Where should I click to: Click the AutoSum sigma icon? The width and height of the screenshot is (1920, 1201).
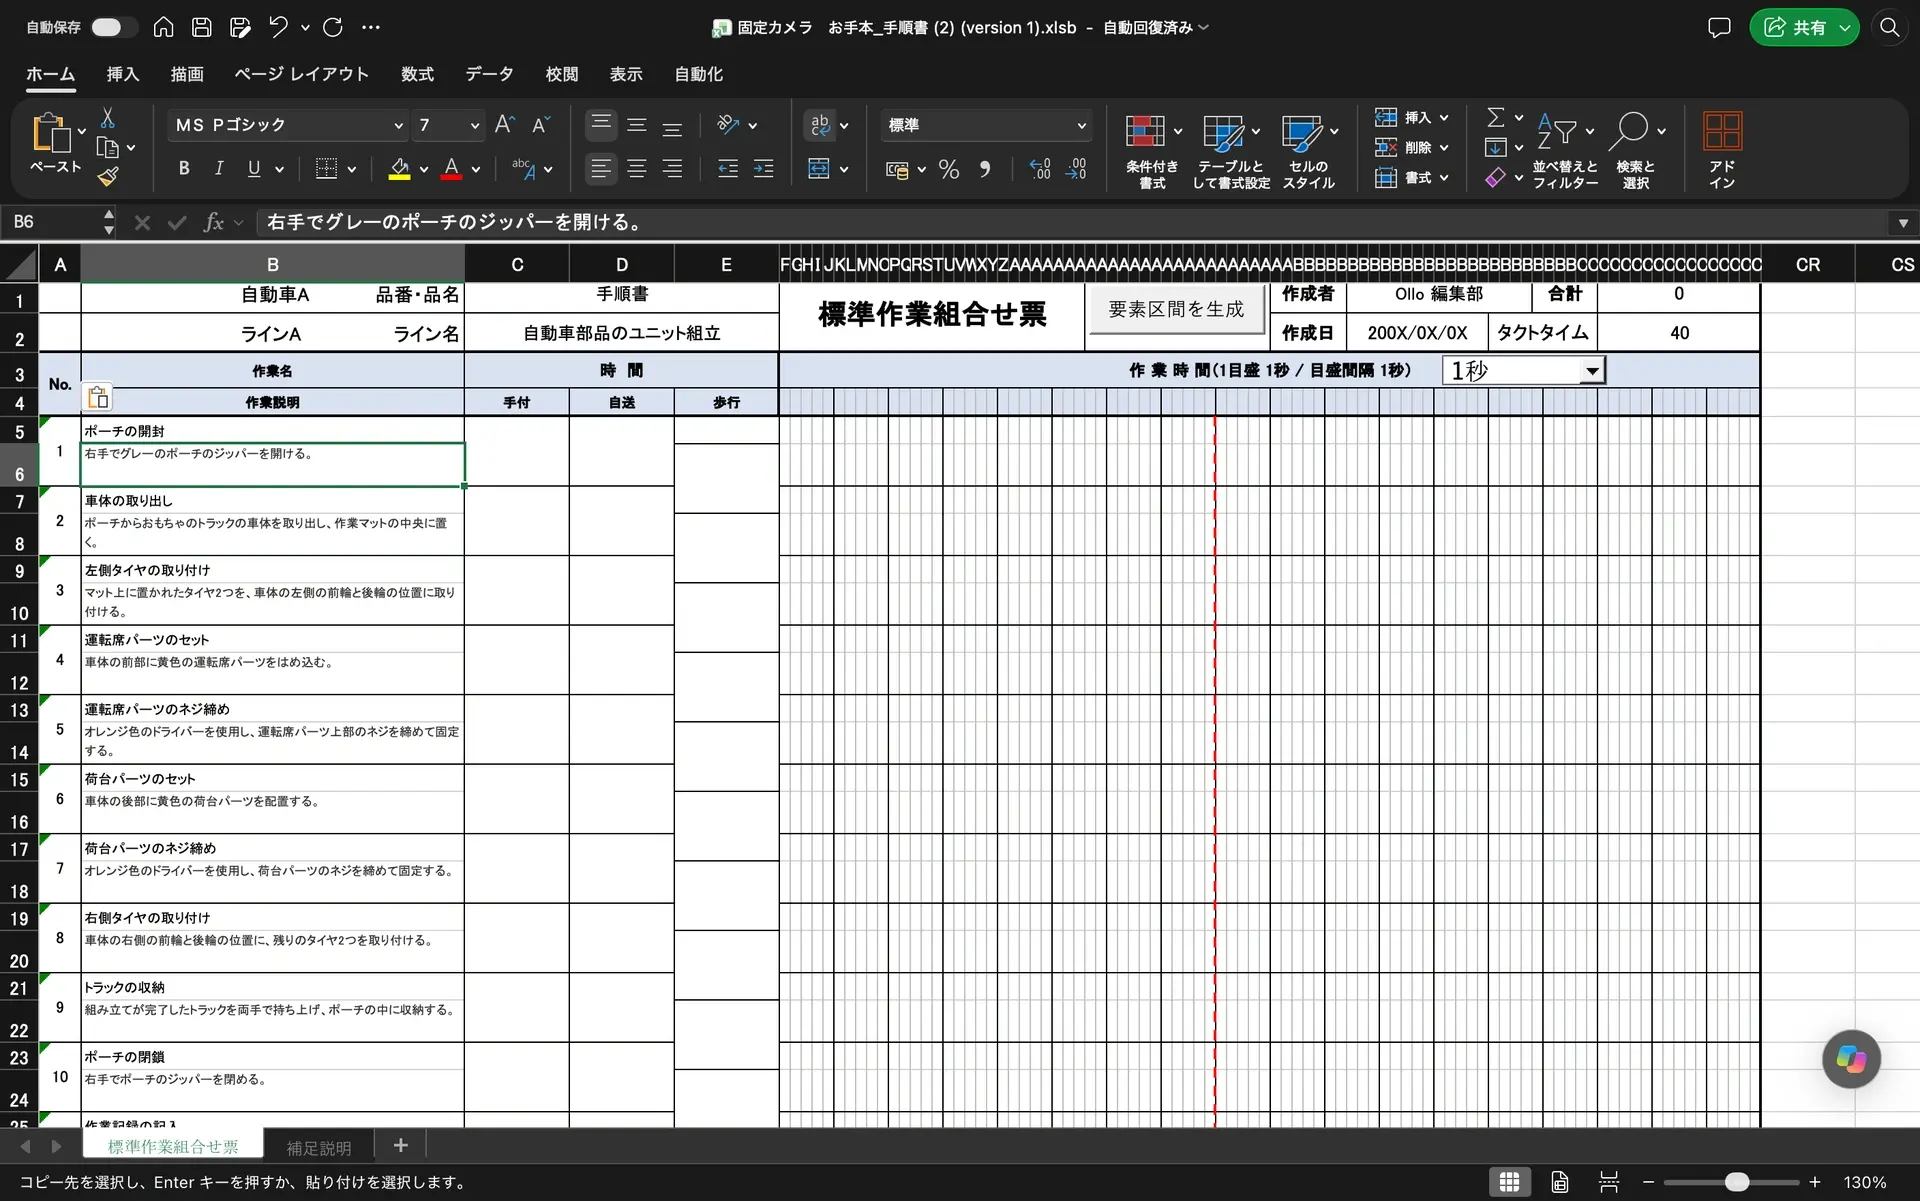coord(1495,117)
